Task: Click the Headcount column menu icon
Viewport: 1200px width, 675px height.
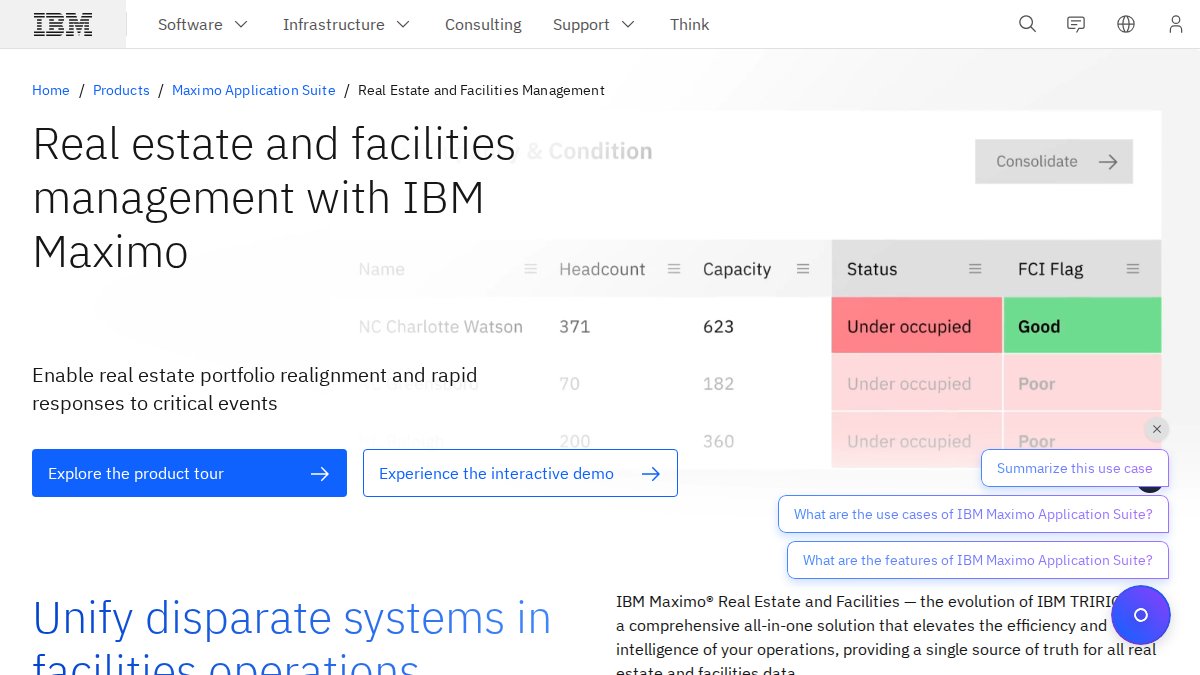Action: [x=674, y=269]
